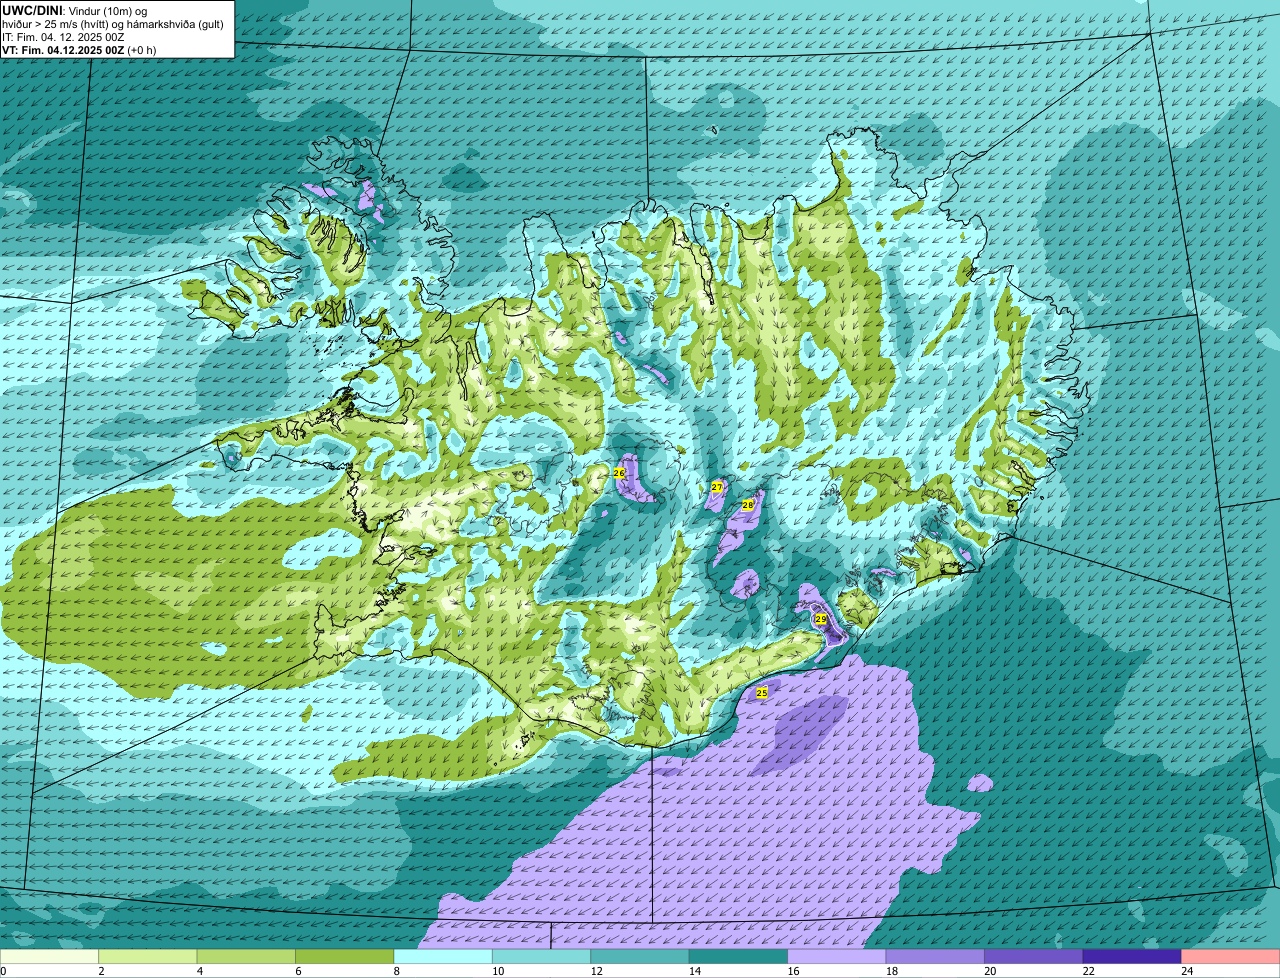Click the '0' tick on the color scale
This screenshot has height=978, width=1280.
point(3,971)
